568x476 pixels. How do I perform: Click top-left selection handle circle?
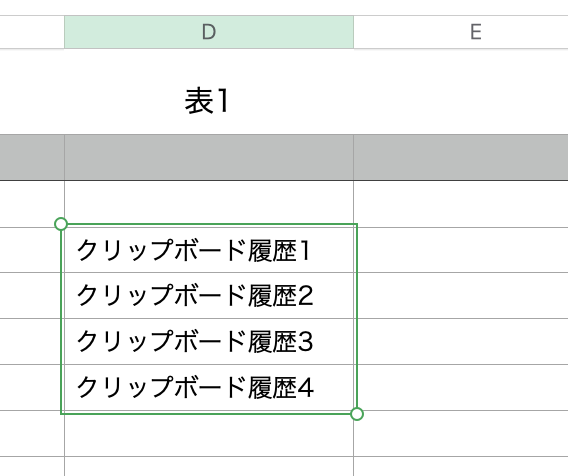click(61, 224)
